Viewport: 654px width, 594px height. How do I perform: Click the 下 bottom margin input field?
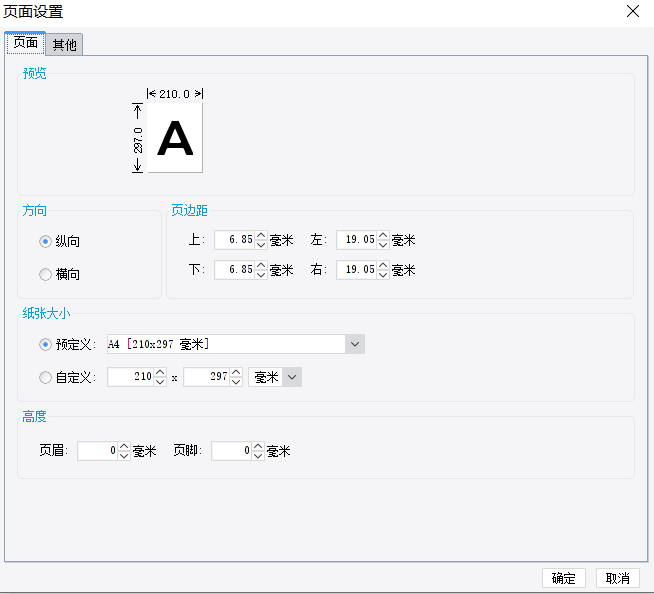pyautogui.click(x=235, y=270)
